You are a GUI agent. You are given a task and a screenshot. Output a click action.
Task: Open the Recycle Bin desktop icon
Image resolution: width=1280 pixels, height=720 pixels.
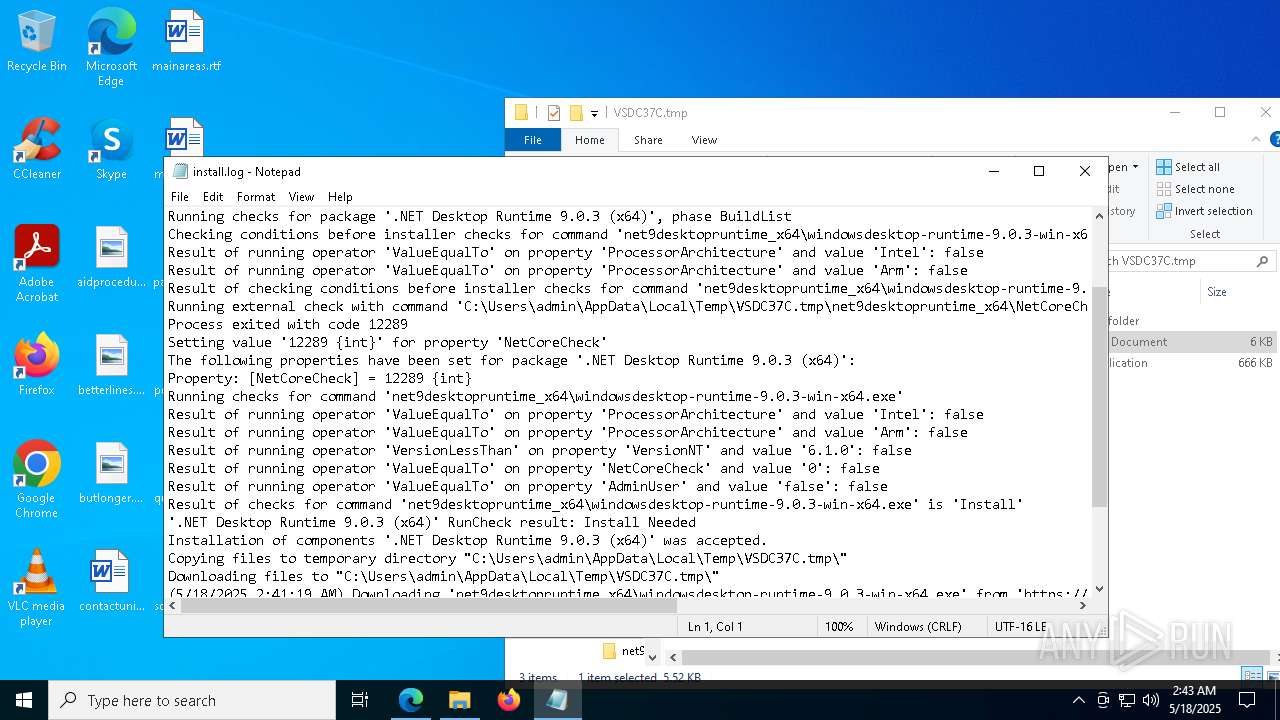[x=37, y=42]
